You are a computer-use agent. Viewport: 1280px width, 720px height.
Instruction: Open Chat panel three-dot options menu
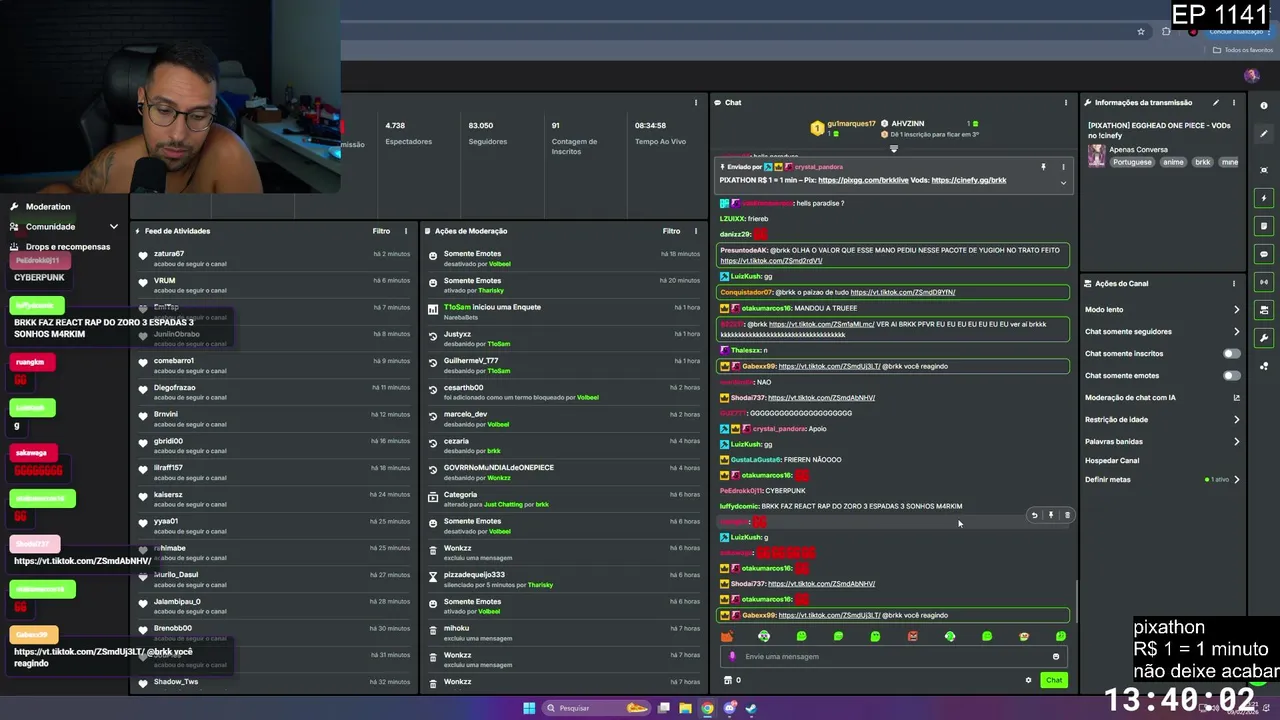pos(1066,102)
